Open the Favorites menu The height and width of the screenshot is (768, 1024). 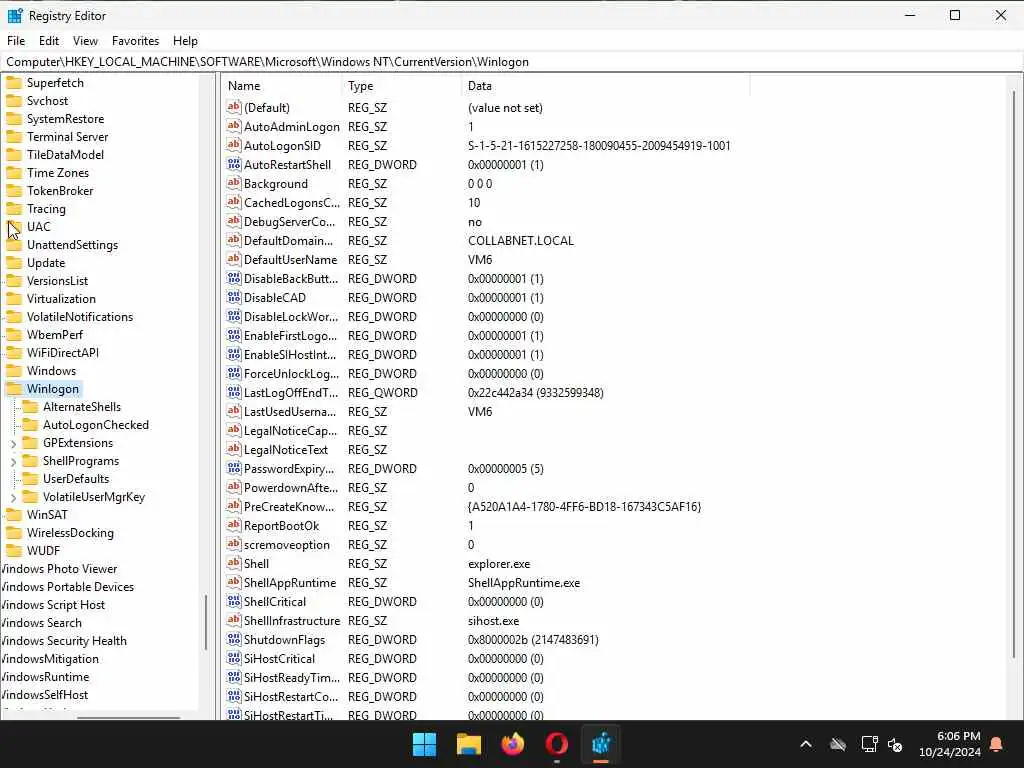[x=135, y=40]
